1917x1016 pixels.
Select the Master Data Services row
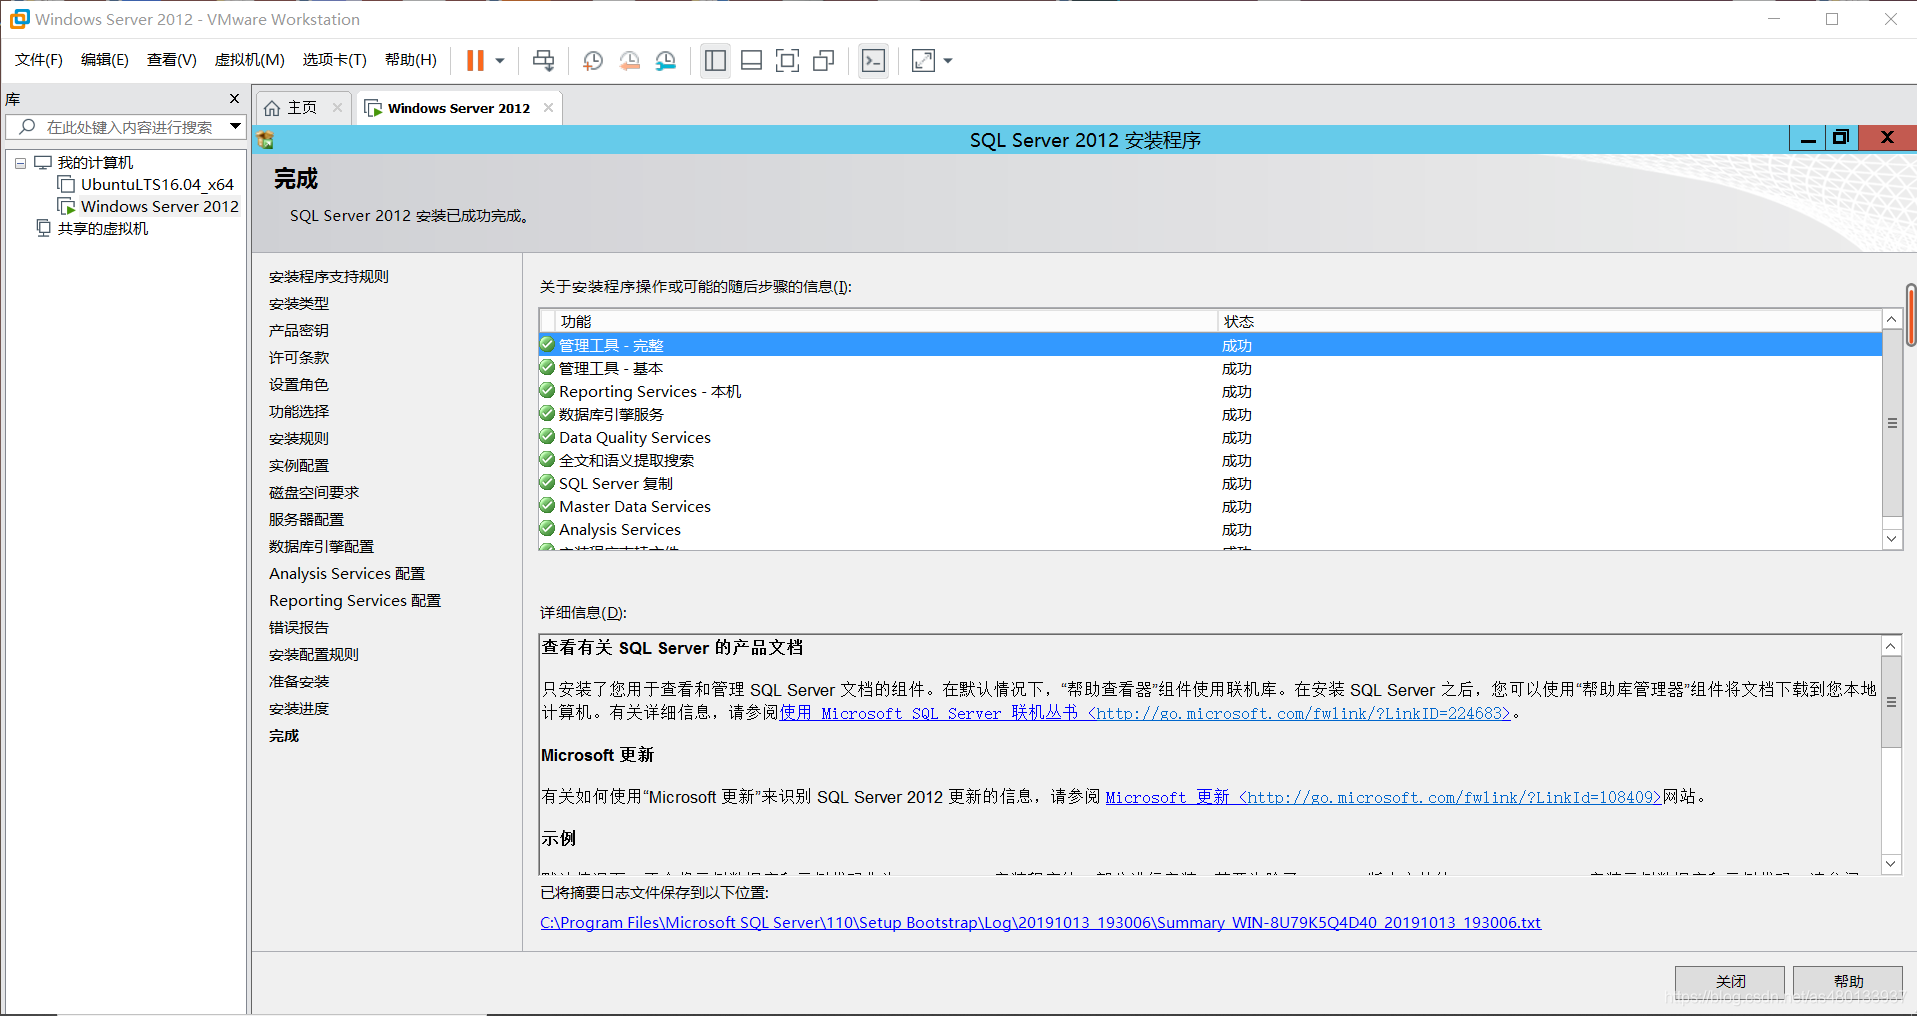(1210, 506)
